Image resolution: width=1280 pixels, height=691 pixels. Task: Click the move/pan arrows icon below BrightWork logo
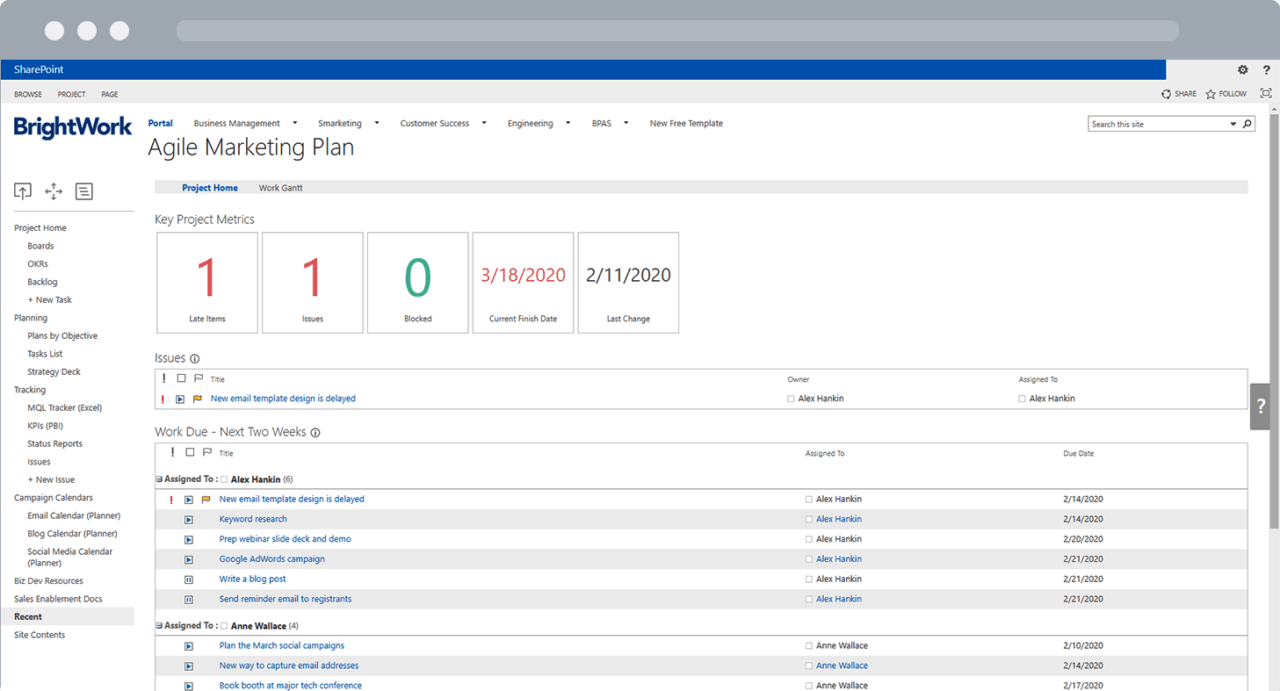click(x=53, y=191)
